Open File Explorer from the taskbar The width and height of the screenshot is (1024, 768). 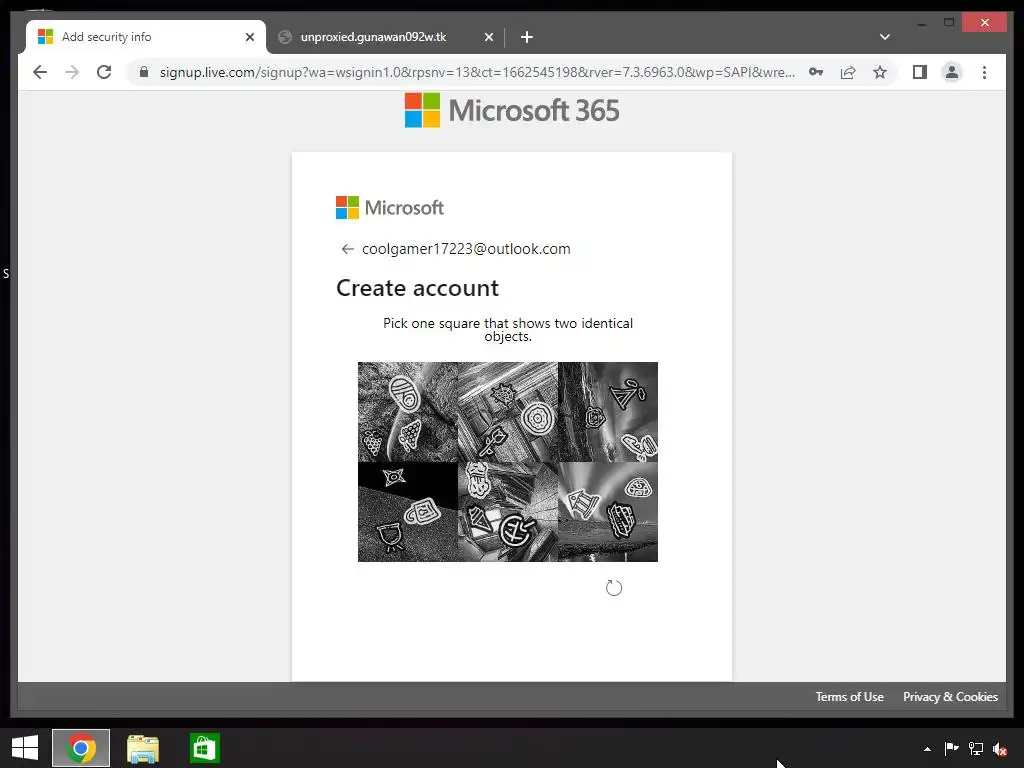tap(142, 748)
